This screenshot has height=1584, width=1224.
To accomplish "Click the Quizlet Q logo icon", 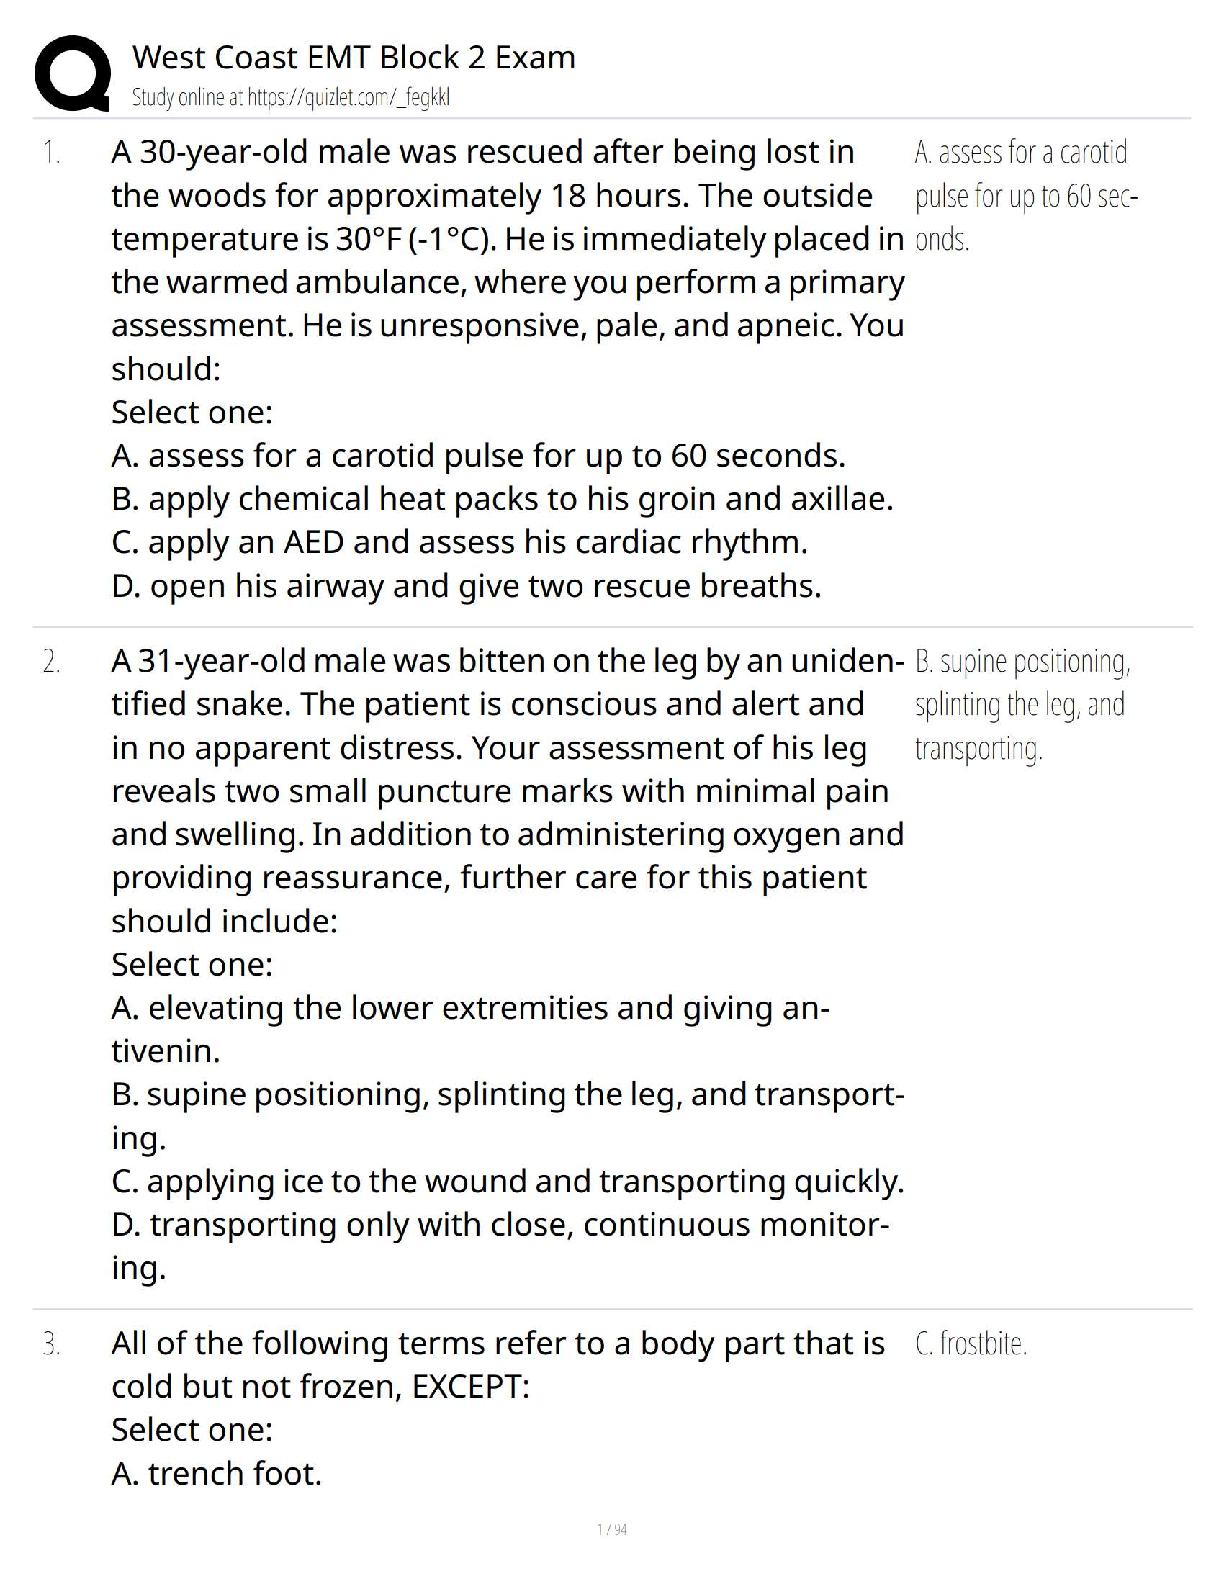I will [72, 73].
